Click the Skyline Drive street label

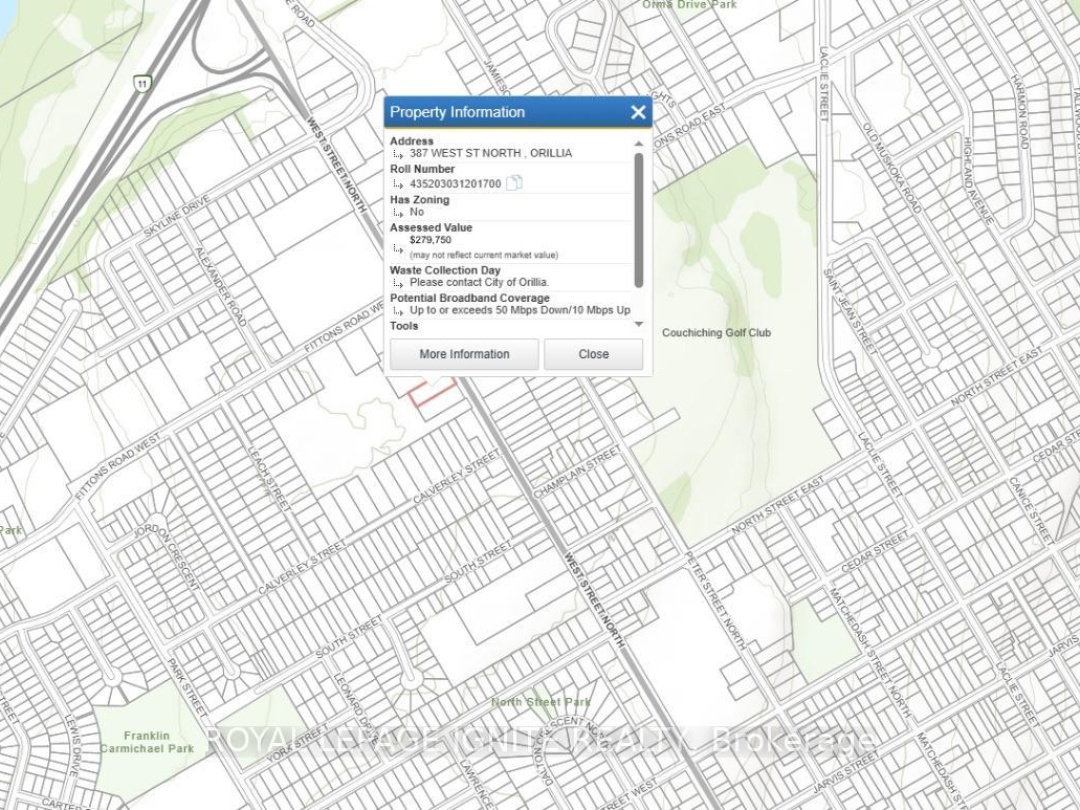(x=176, y=216)
